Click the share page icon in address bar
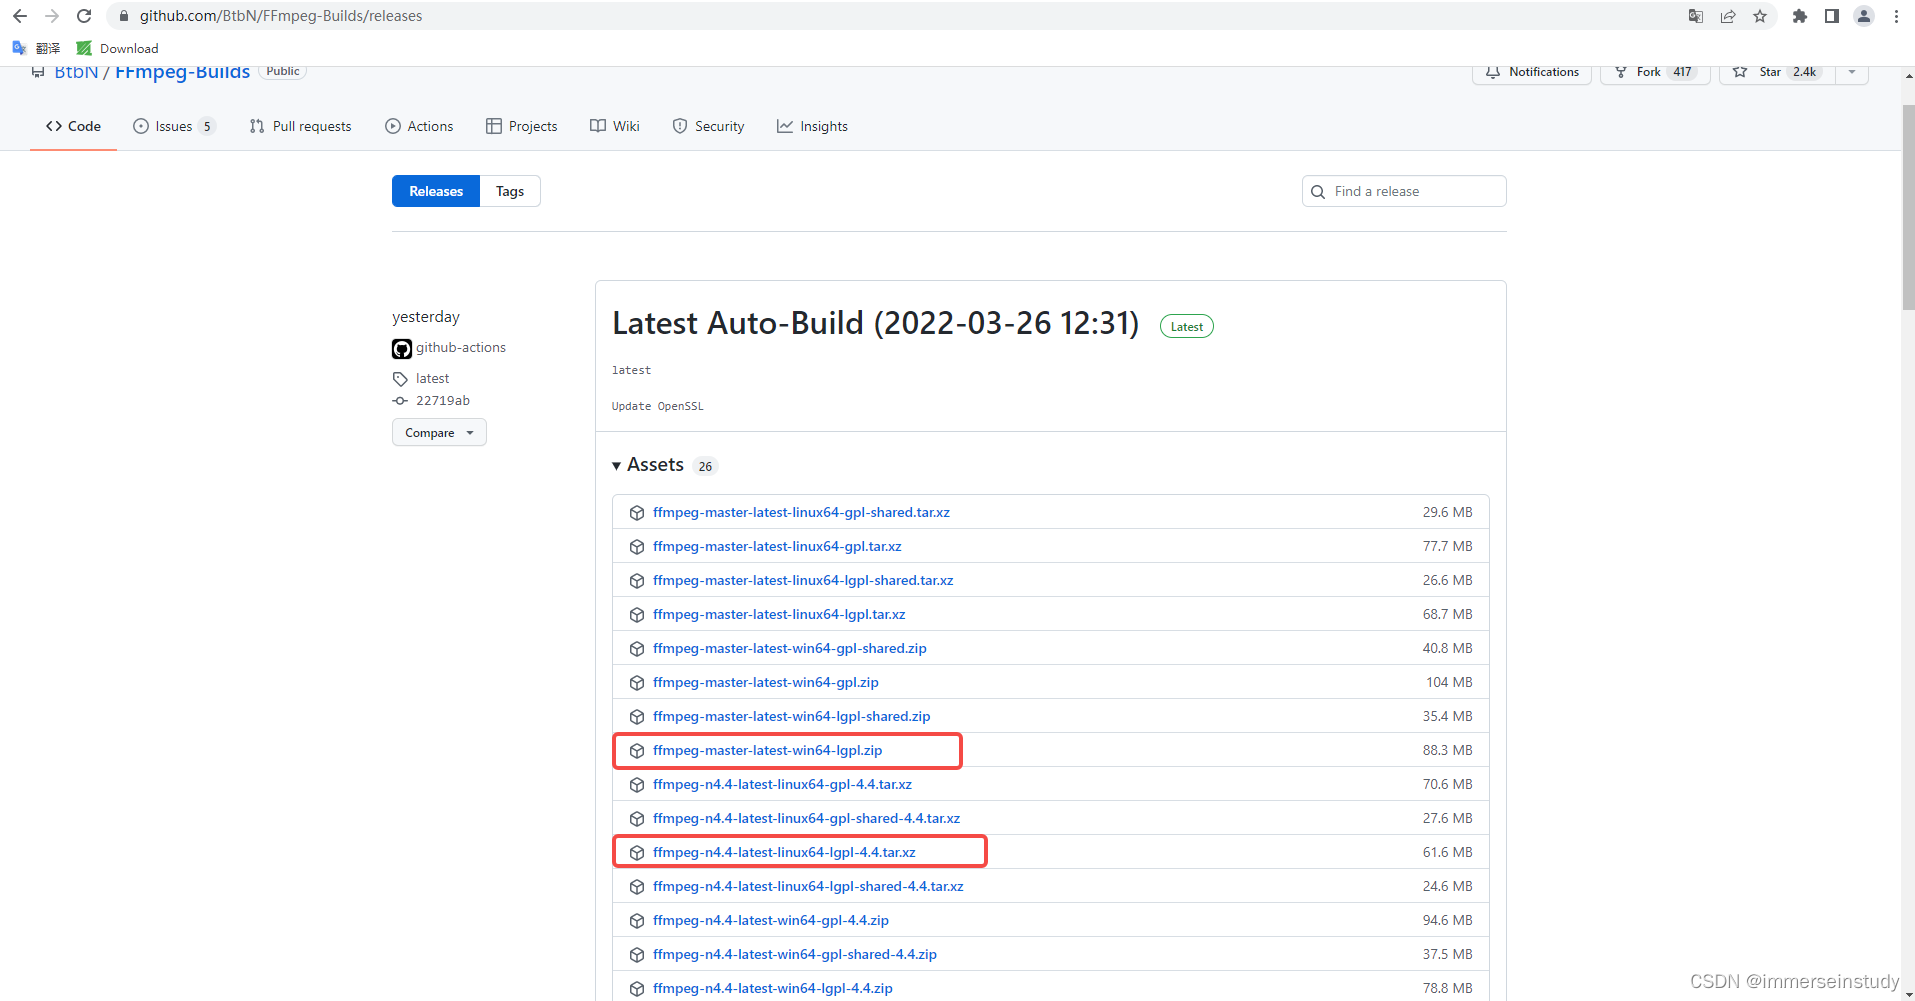Viewport: 1915px width, 1001px height. [x=1728, y=16]
